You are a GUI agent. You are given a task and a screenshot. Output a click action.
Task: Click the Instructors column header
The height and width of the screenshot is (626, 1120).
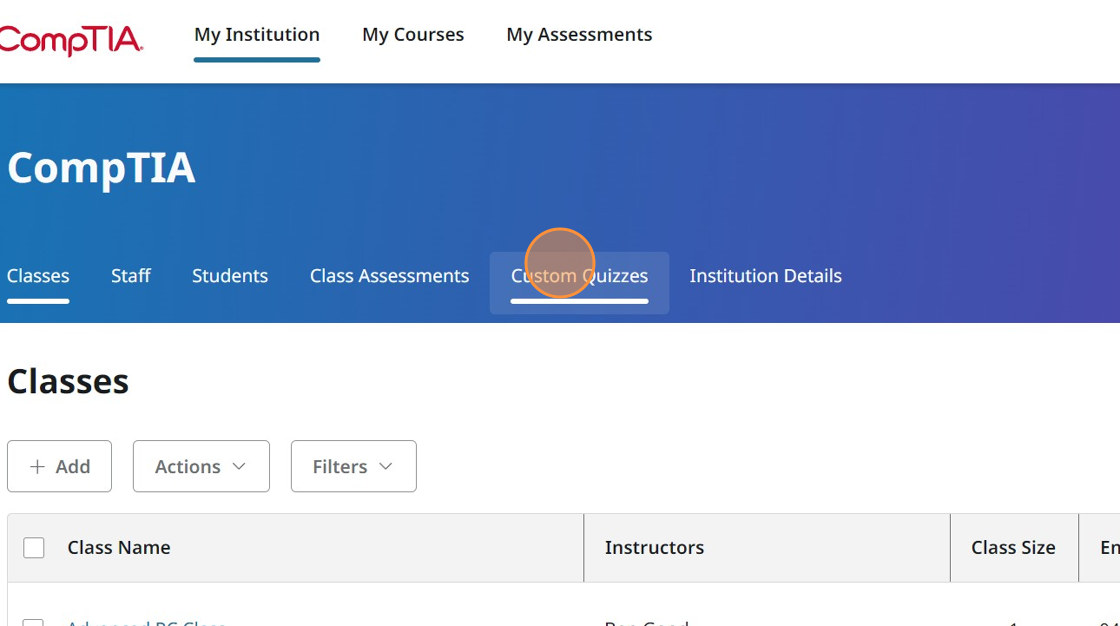pos(654,547)
